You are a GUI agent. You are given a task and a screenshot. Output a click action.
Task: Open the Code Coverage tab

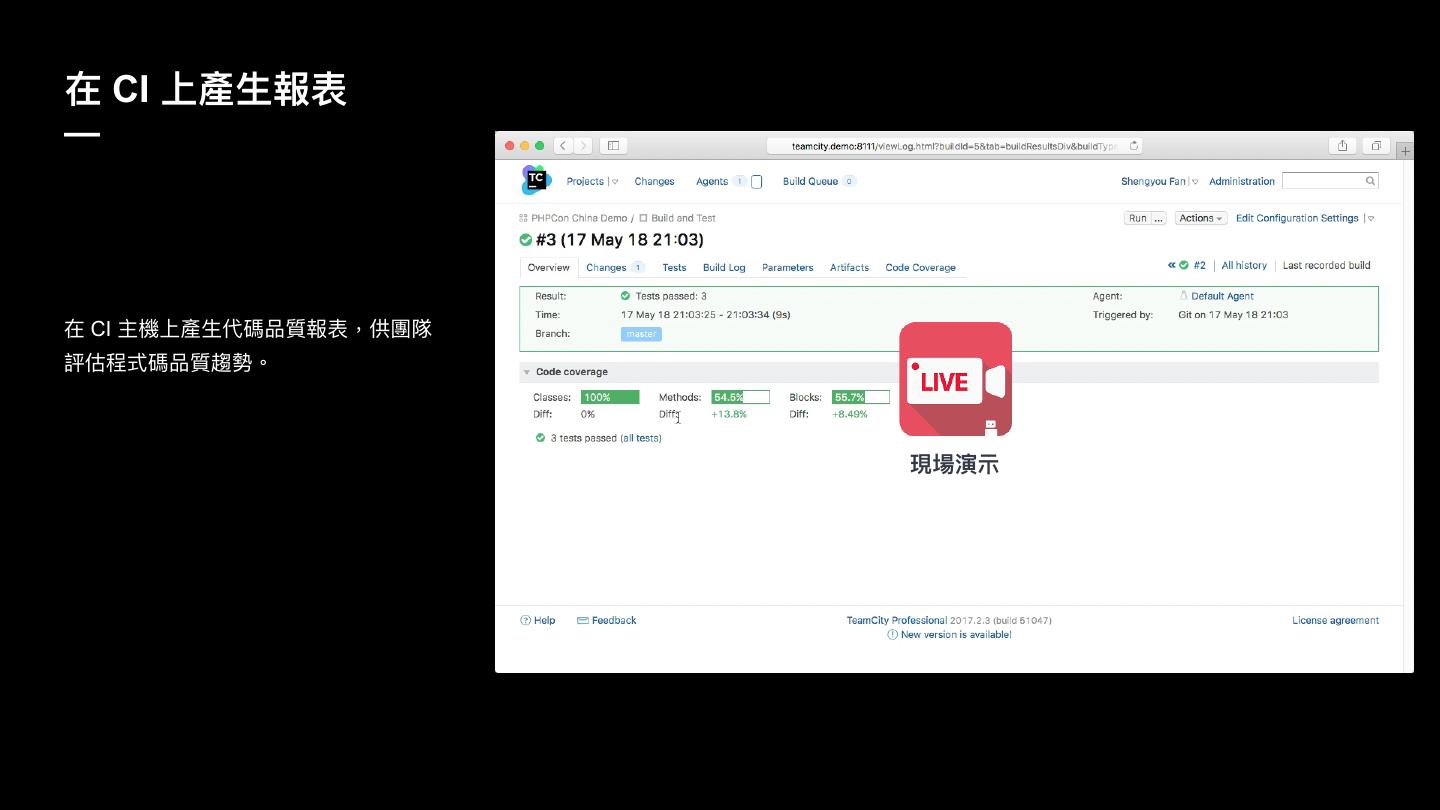point(921,268)
